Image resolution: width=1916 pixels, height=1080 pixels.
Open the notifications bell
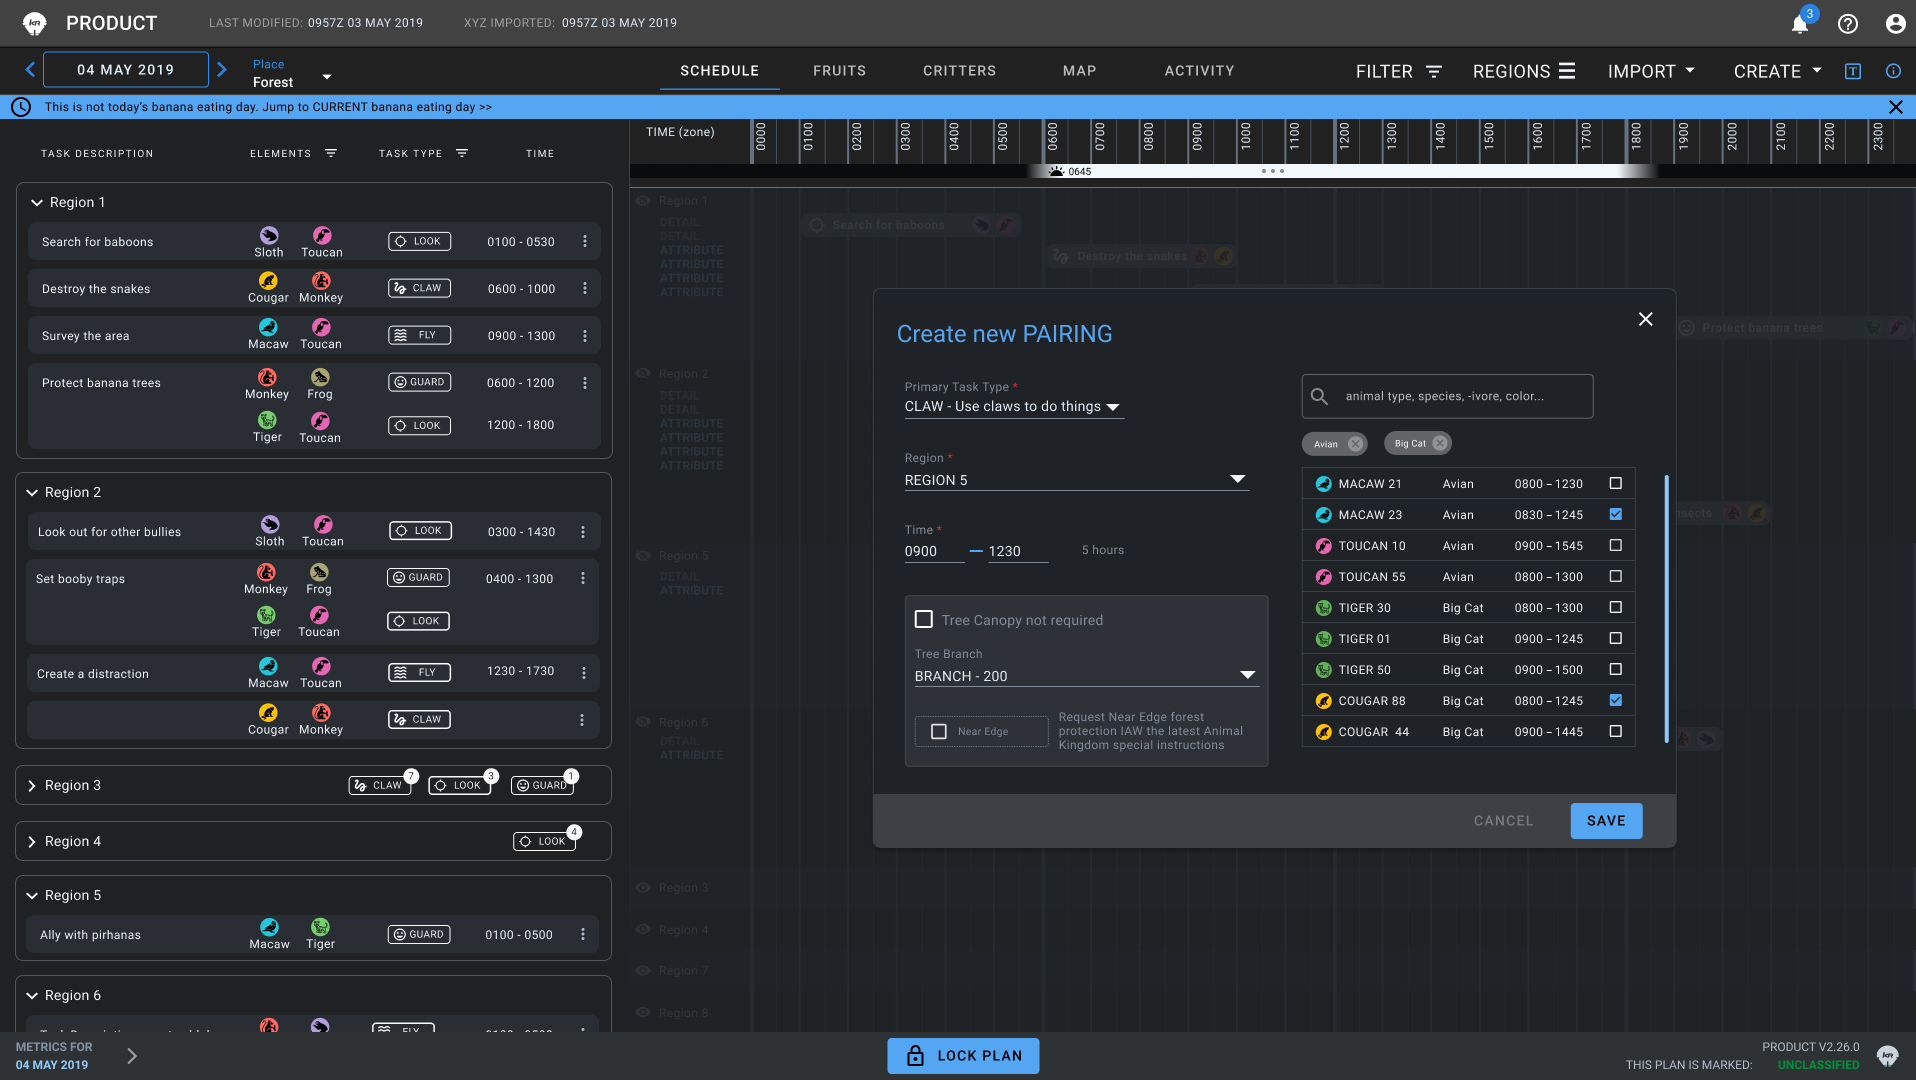click(1799, 24)
